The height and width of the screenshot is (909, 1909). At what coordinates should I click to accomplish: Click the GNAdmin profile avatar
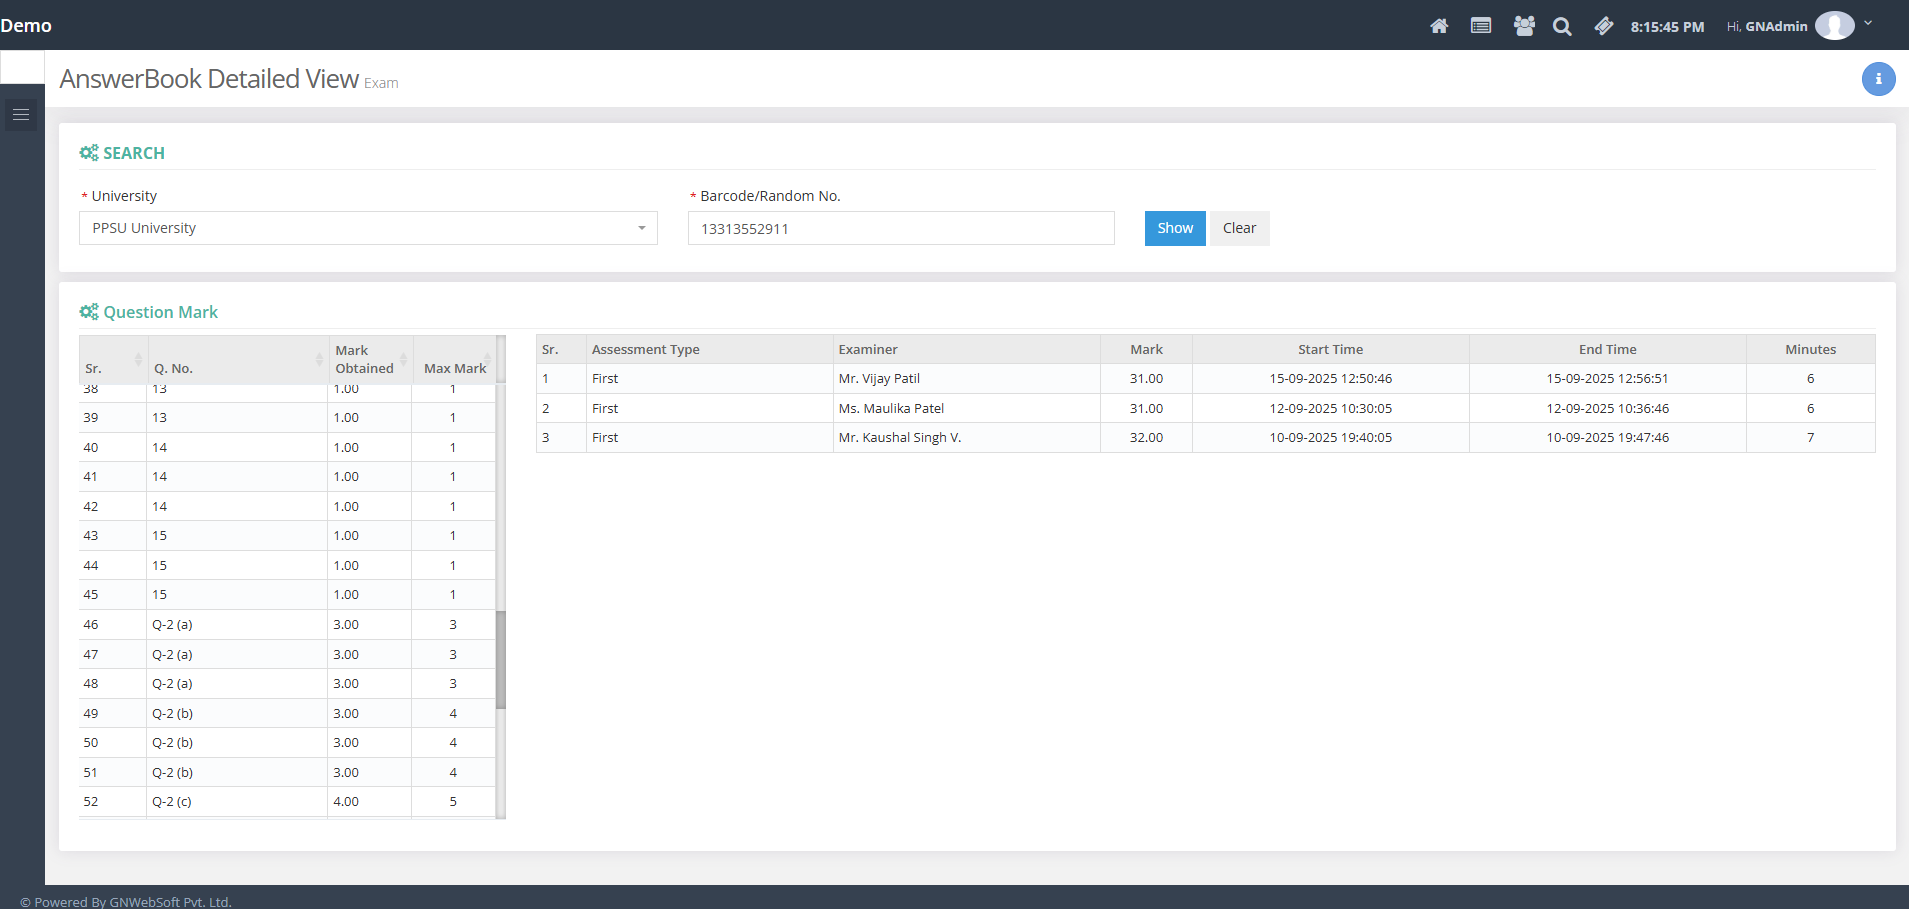click(1834, 26)
